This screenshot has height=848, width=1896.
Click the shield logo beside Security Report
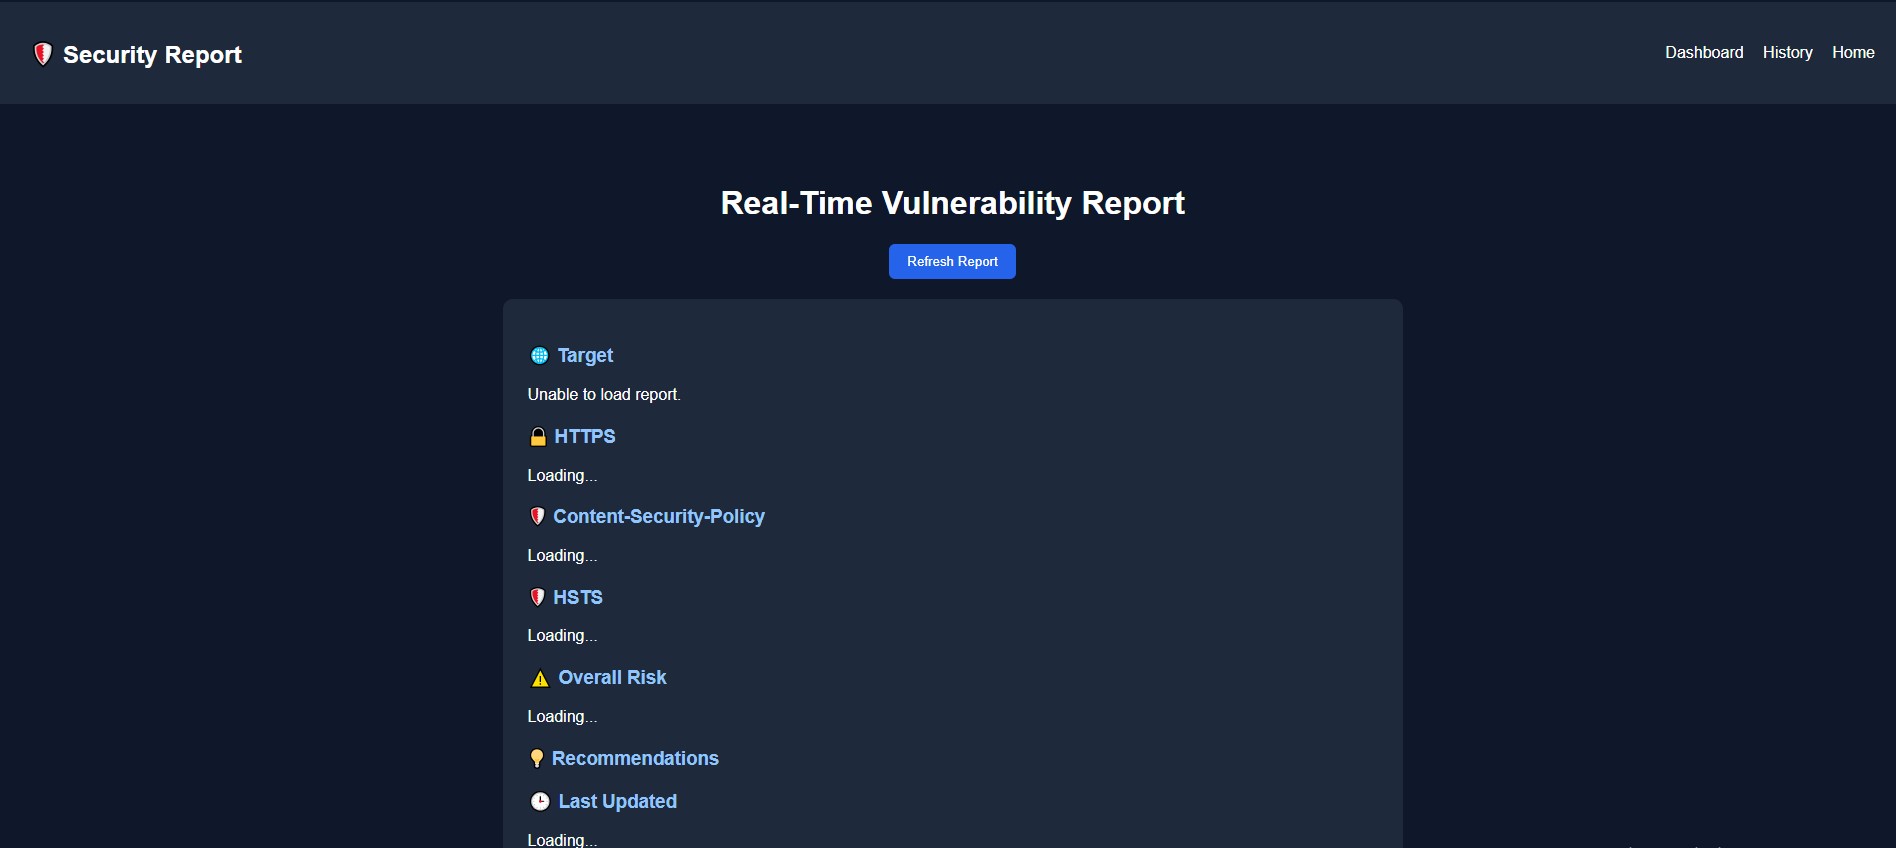pyautogui.click(x=43, y=54)
